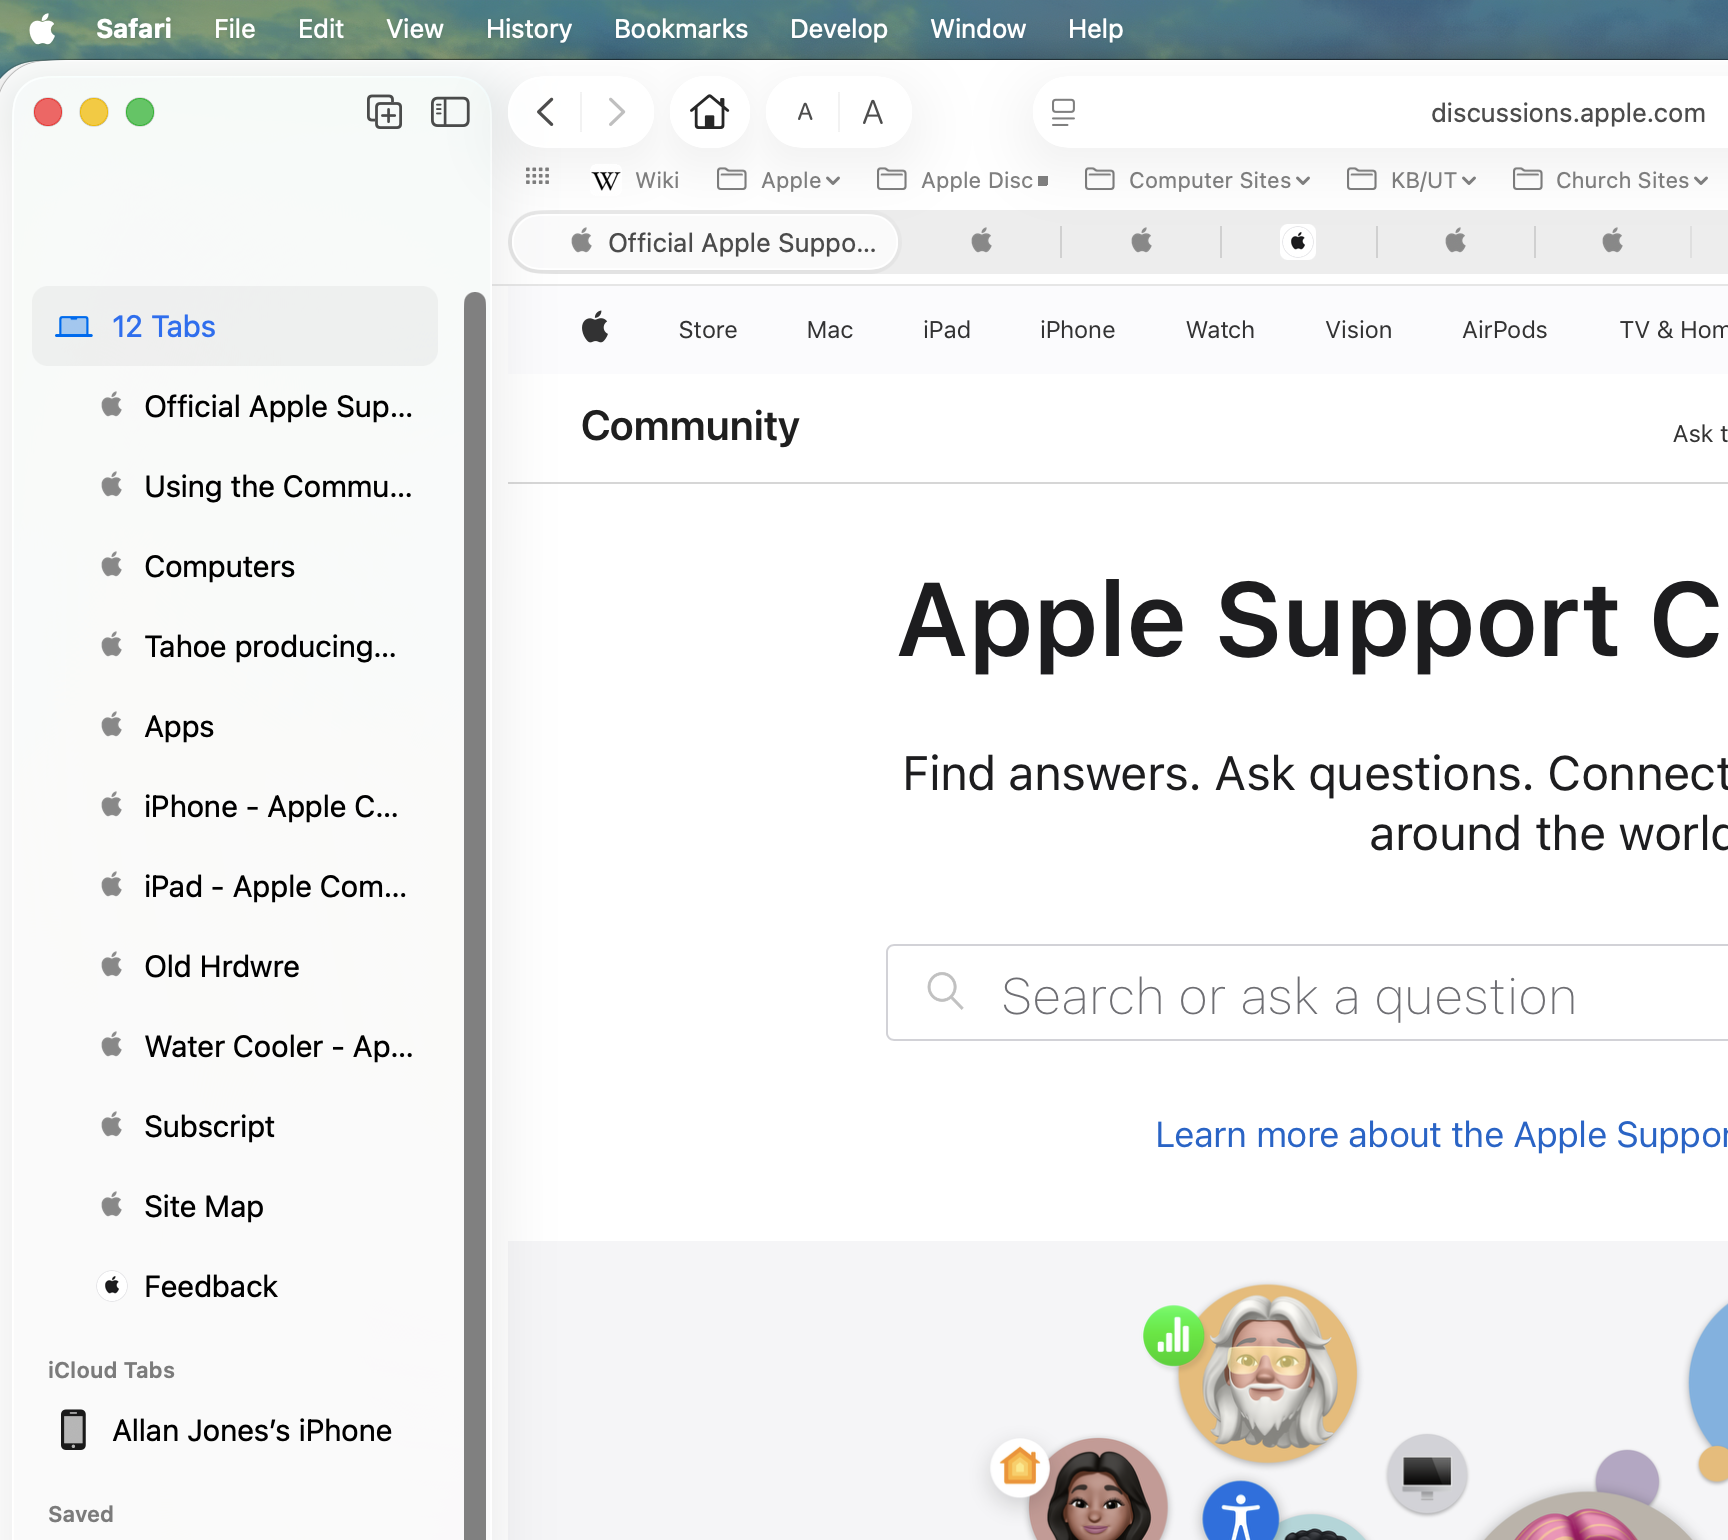Open the Bookmarks menu

(681, 29)
